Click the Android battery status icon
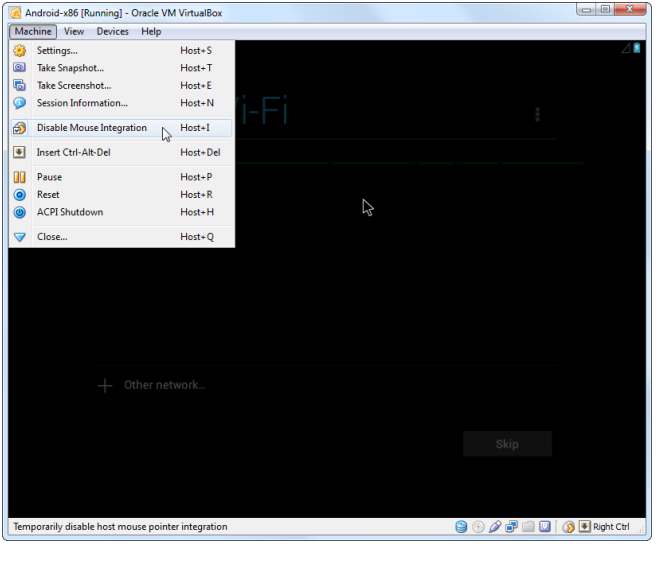This screenshot has height=561, width=668. (636, 48)
